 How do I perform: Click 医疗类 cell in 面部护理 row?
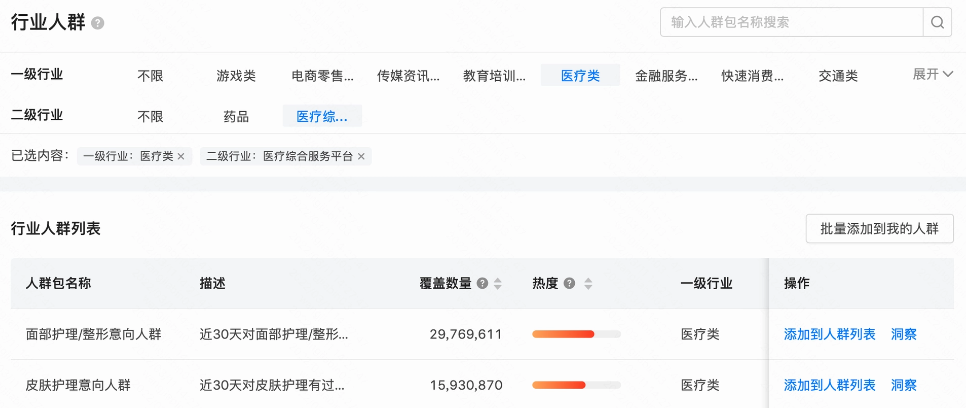(x=700, y=335)
